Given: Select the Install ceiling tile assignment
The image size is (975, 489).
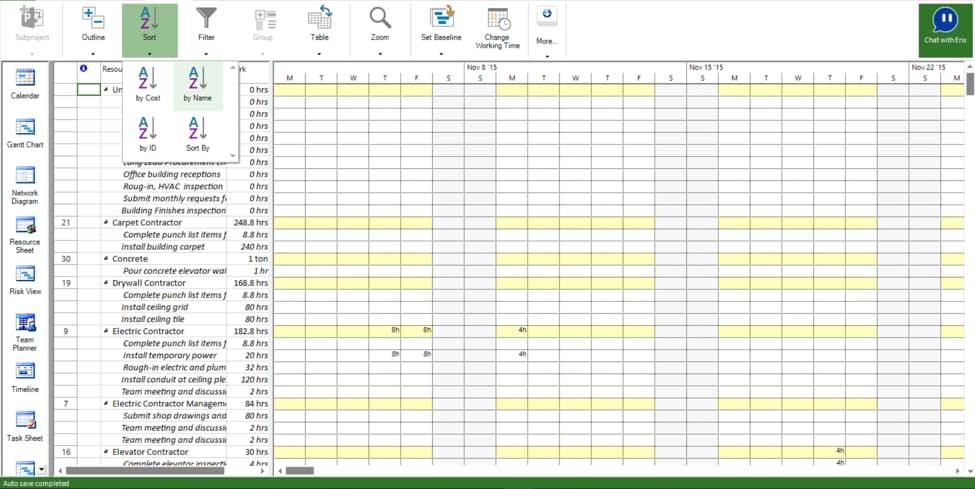Looking at the screenshot, I should [152, 319].
